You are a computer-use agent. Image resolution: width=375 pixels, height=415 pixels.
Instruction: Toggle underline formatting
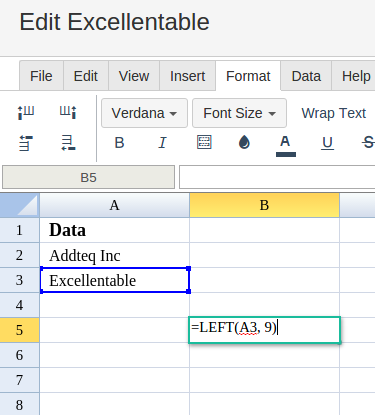(x=327, y=143)
